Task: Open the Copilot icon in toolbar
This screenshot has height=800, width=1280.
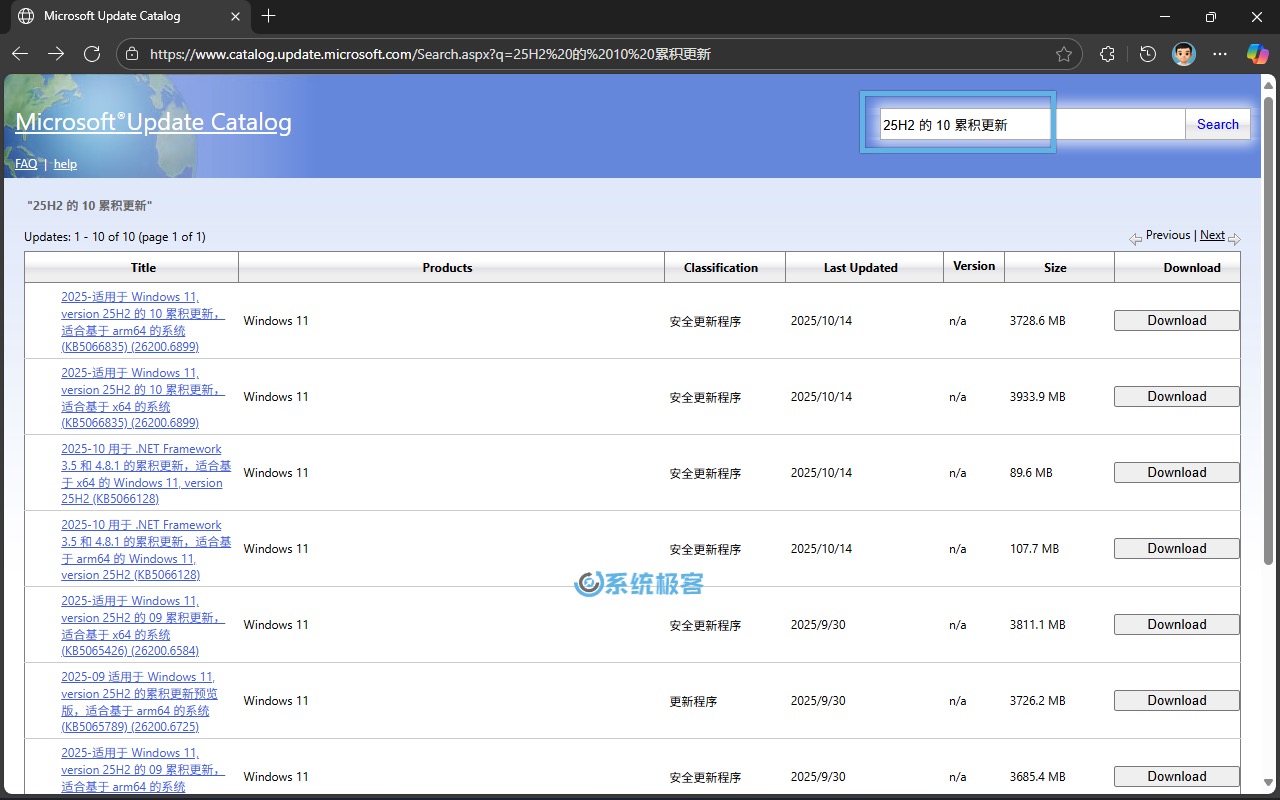Action: coord(1257,54)
